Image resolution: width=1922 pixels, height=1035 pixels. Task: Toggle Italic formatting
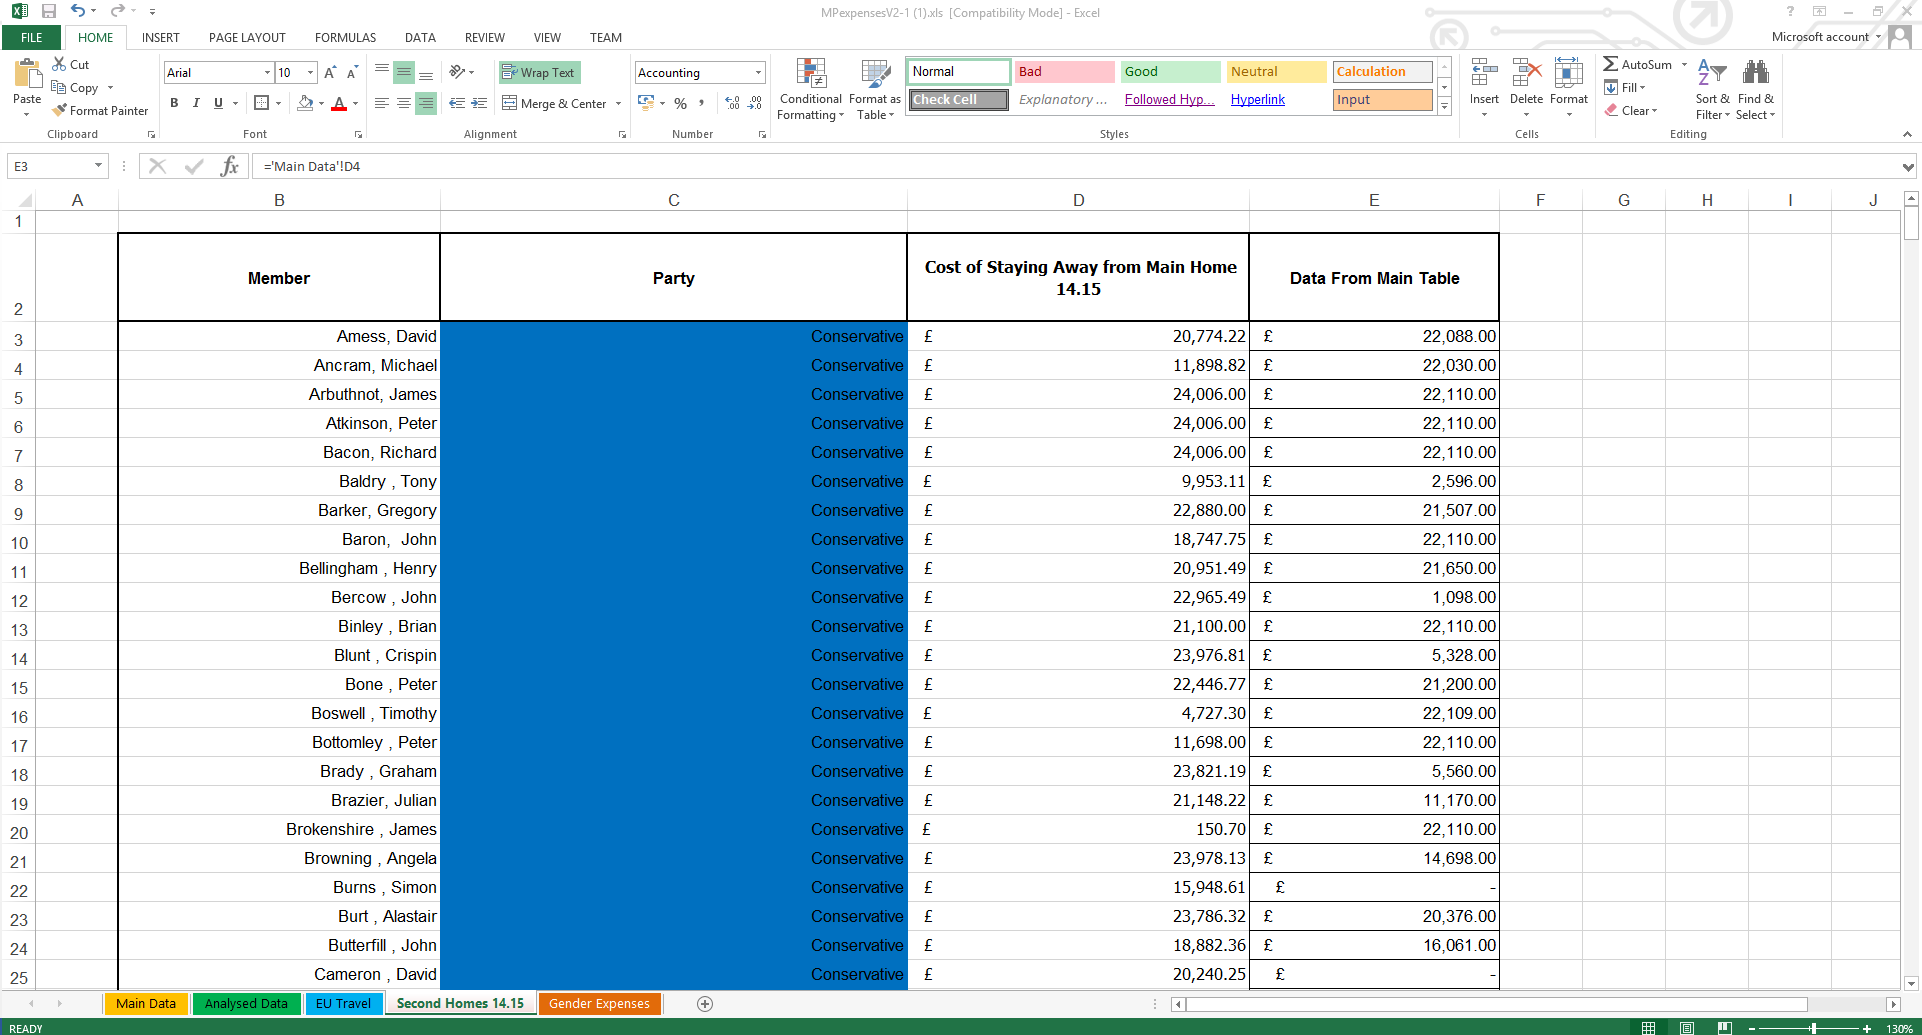tap(196, 103)
